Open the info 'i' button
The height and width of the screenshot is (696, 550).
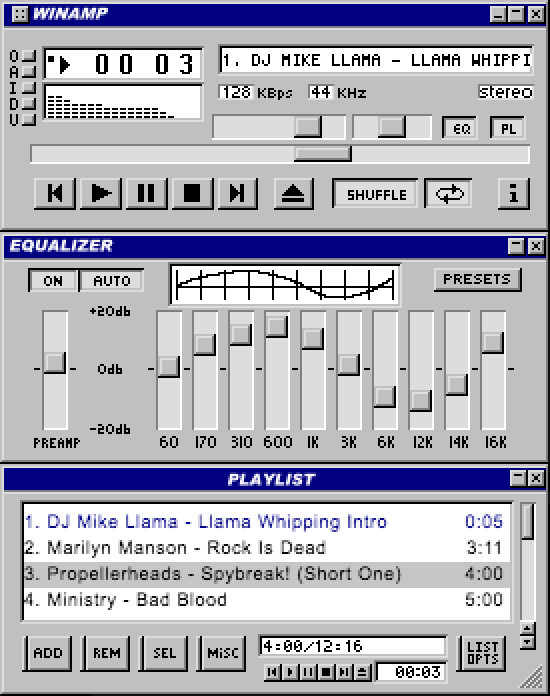tap(514, 194)
